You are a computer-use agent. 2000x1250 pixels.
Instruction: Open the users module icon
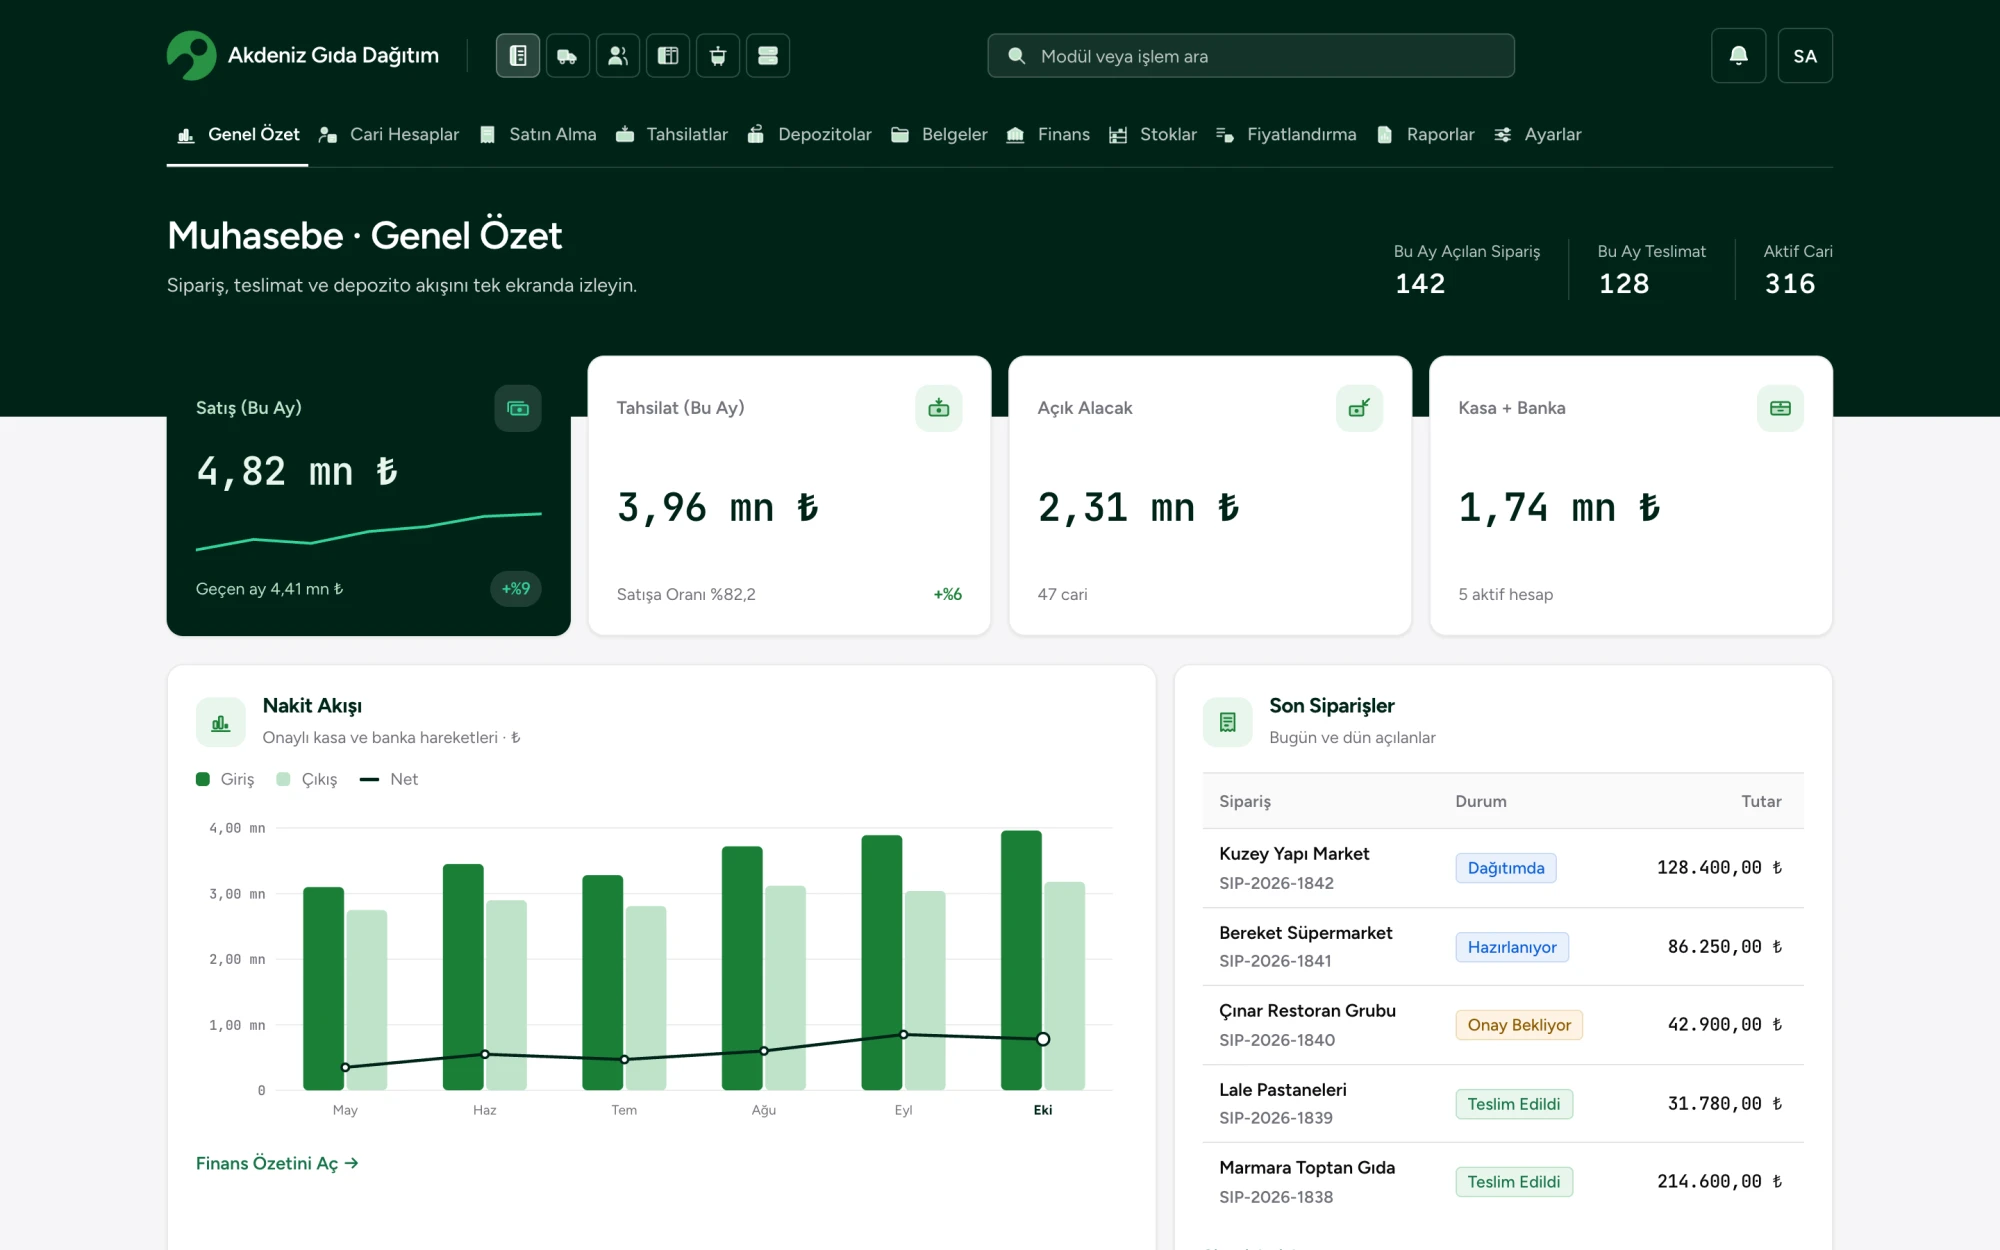tap(618, 56)
